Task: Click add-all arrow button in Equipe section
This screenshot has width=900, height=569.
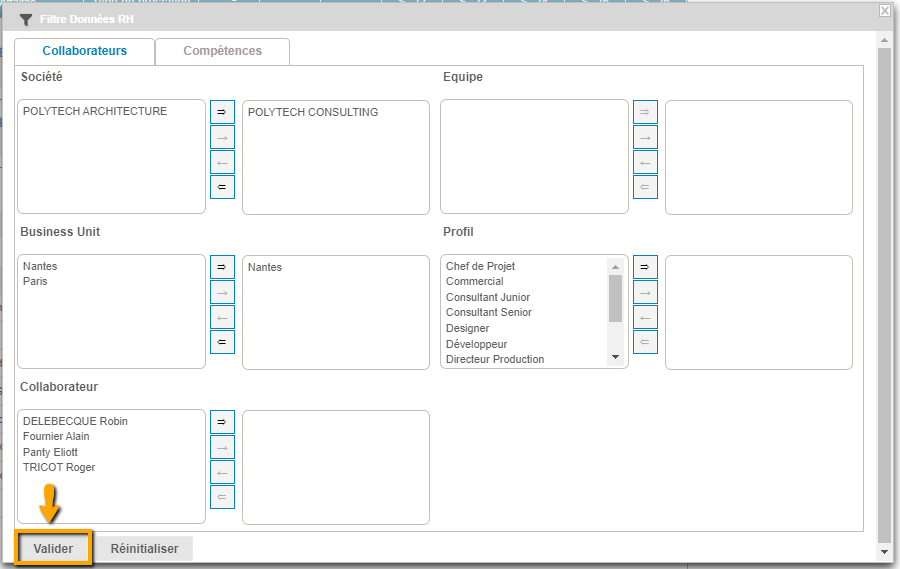Action: point(645,112)
